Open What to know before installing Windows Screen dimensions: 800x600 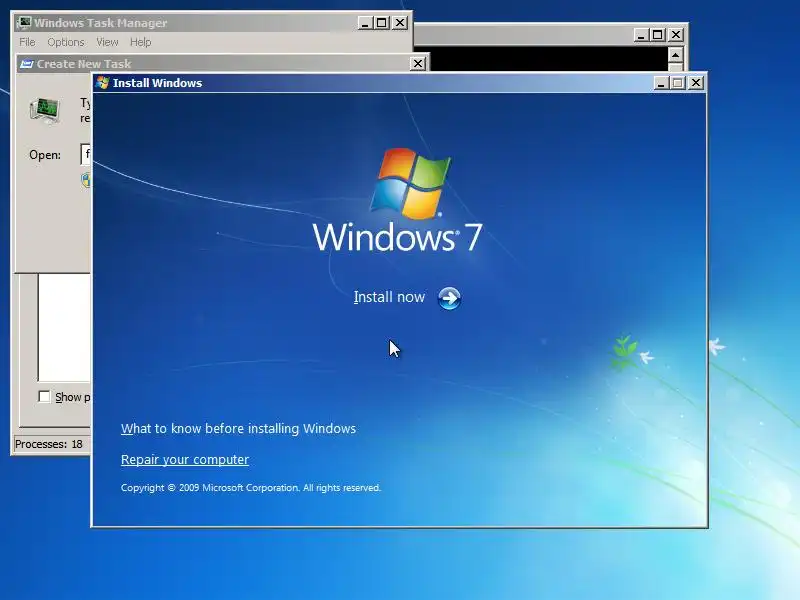[238, 429]
